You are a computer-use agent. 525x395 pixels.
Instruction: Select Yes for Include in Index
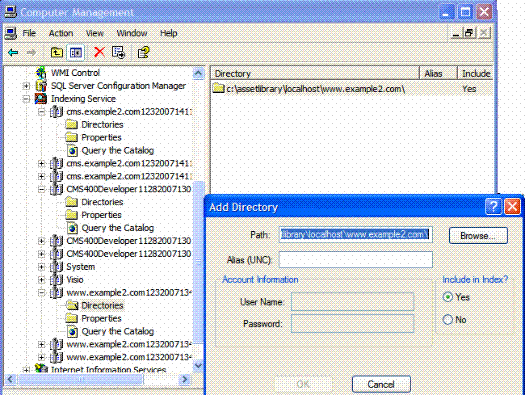tap(448, 297)
